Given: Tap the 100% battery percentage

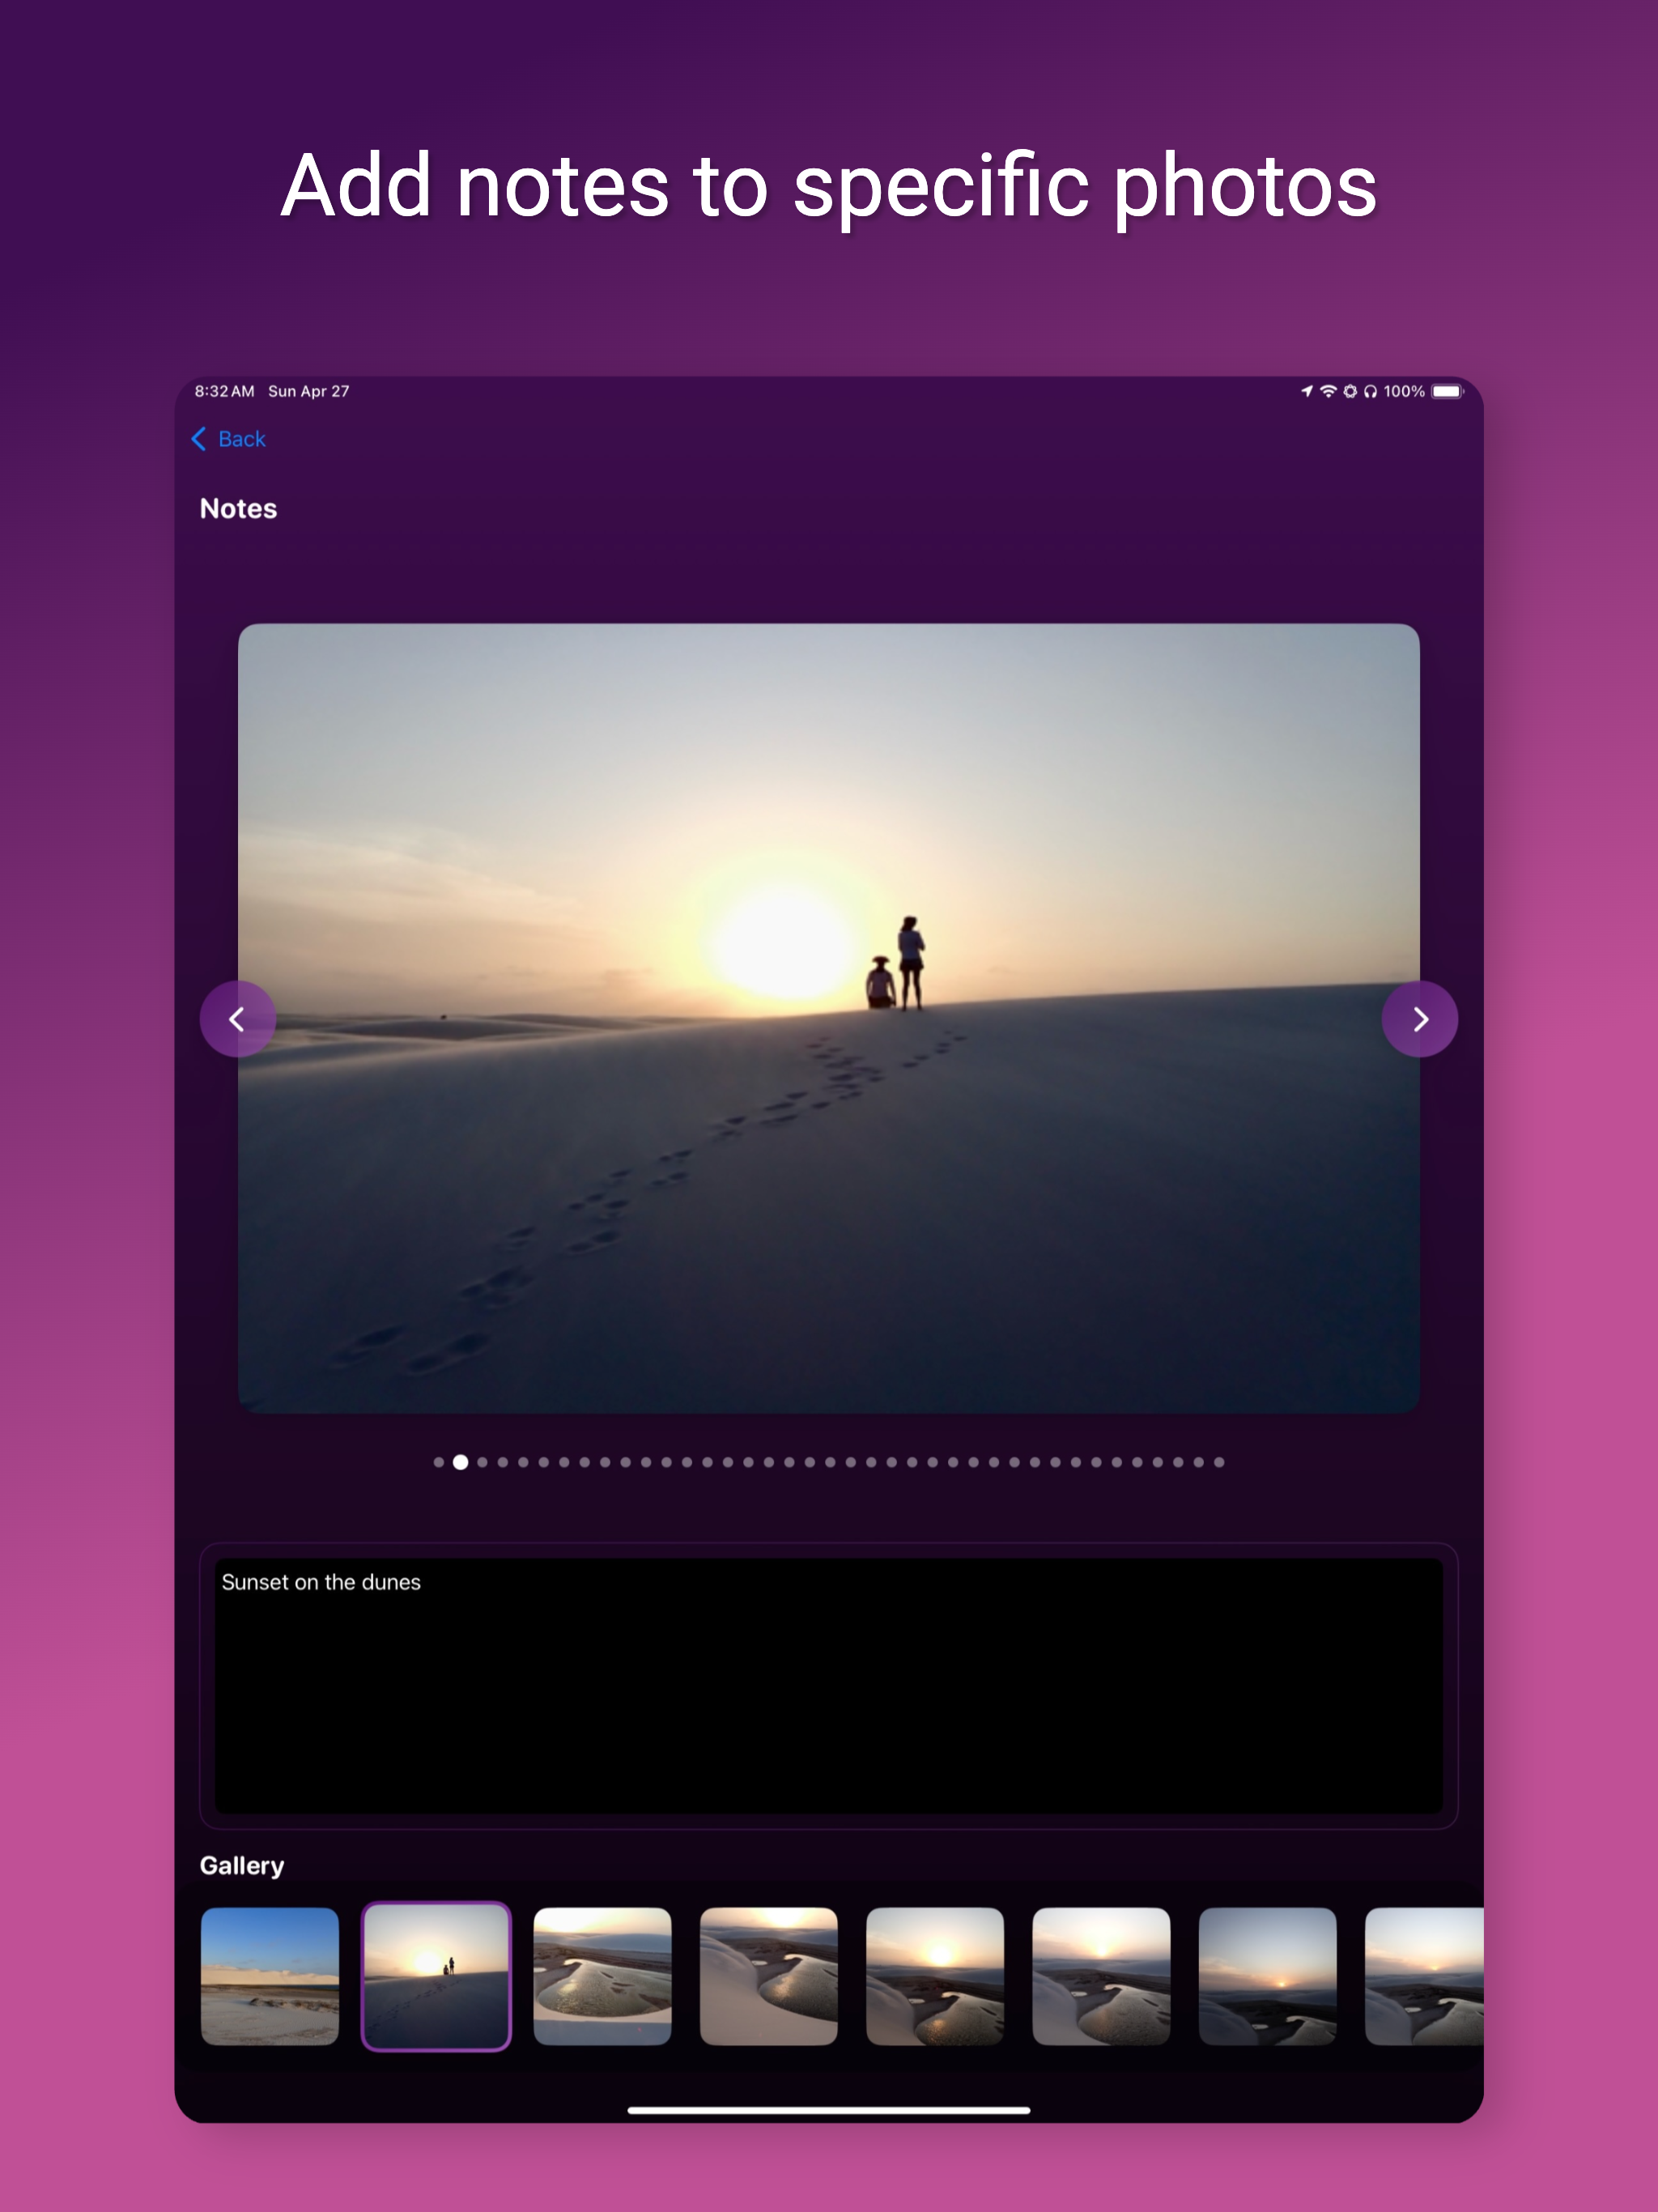Looking at the screenshot, I should pos(1404,391).
